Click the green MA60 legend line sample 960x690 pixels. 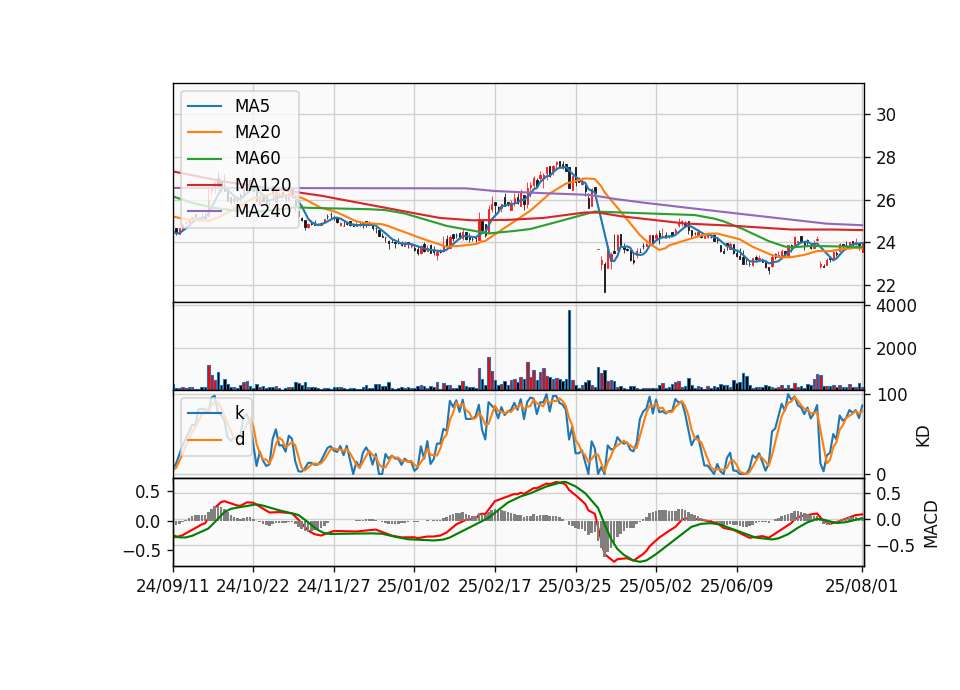[x=204, y=159]
